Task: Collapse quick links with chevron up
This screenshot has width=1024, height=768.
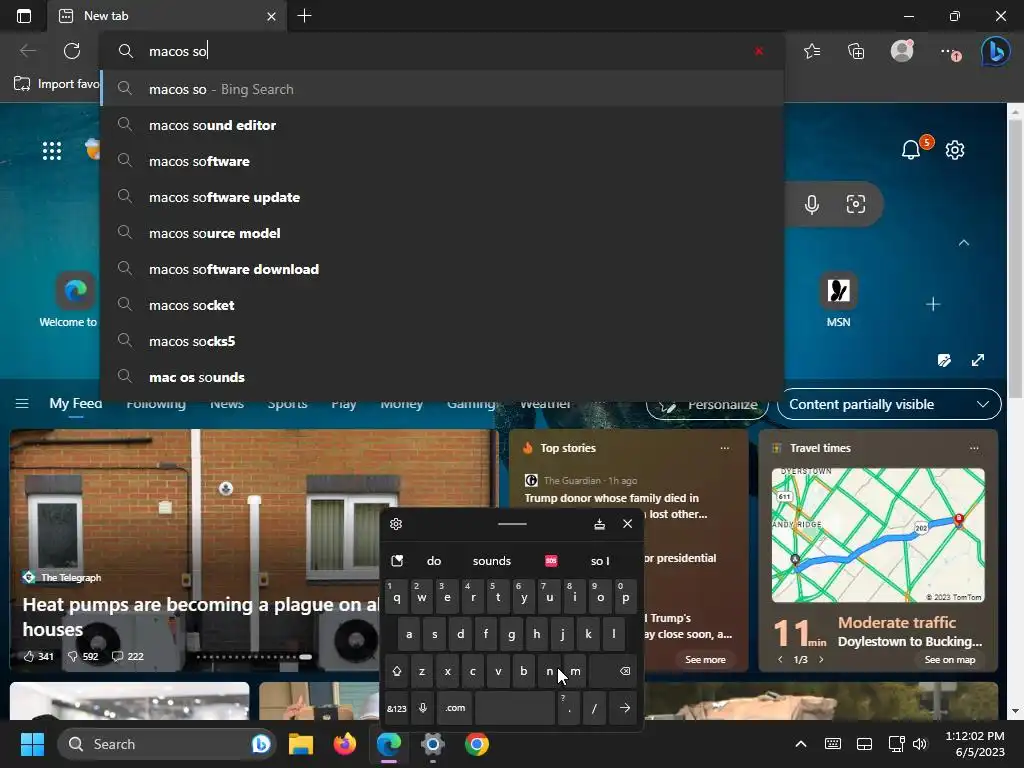Action: [x=964, y=243]
